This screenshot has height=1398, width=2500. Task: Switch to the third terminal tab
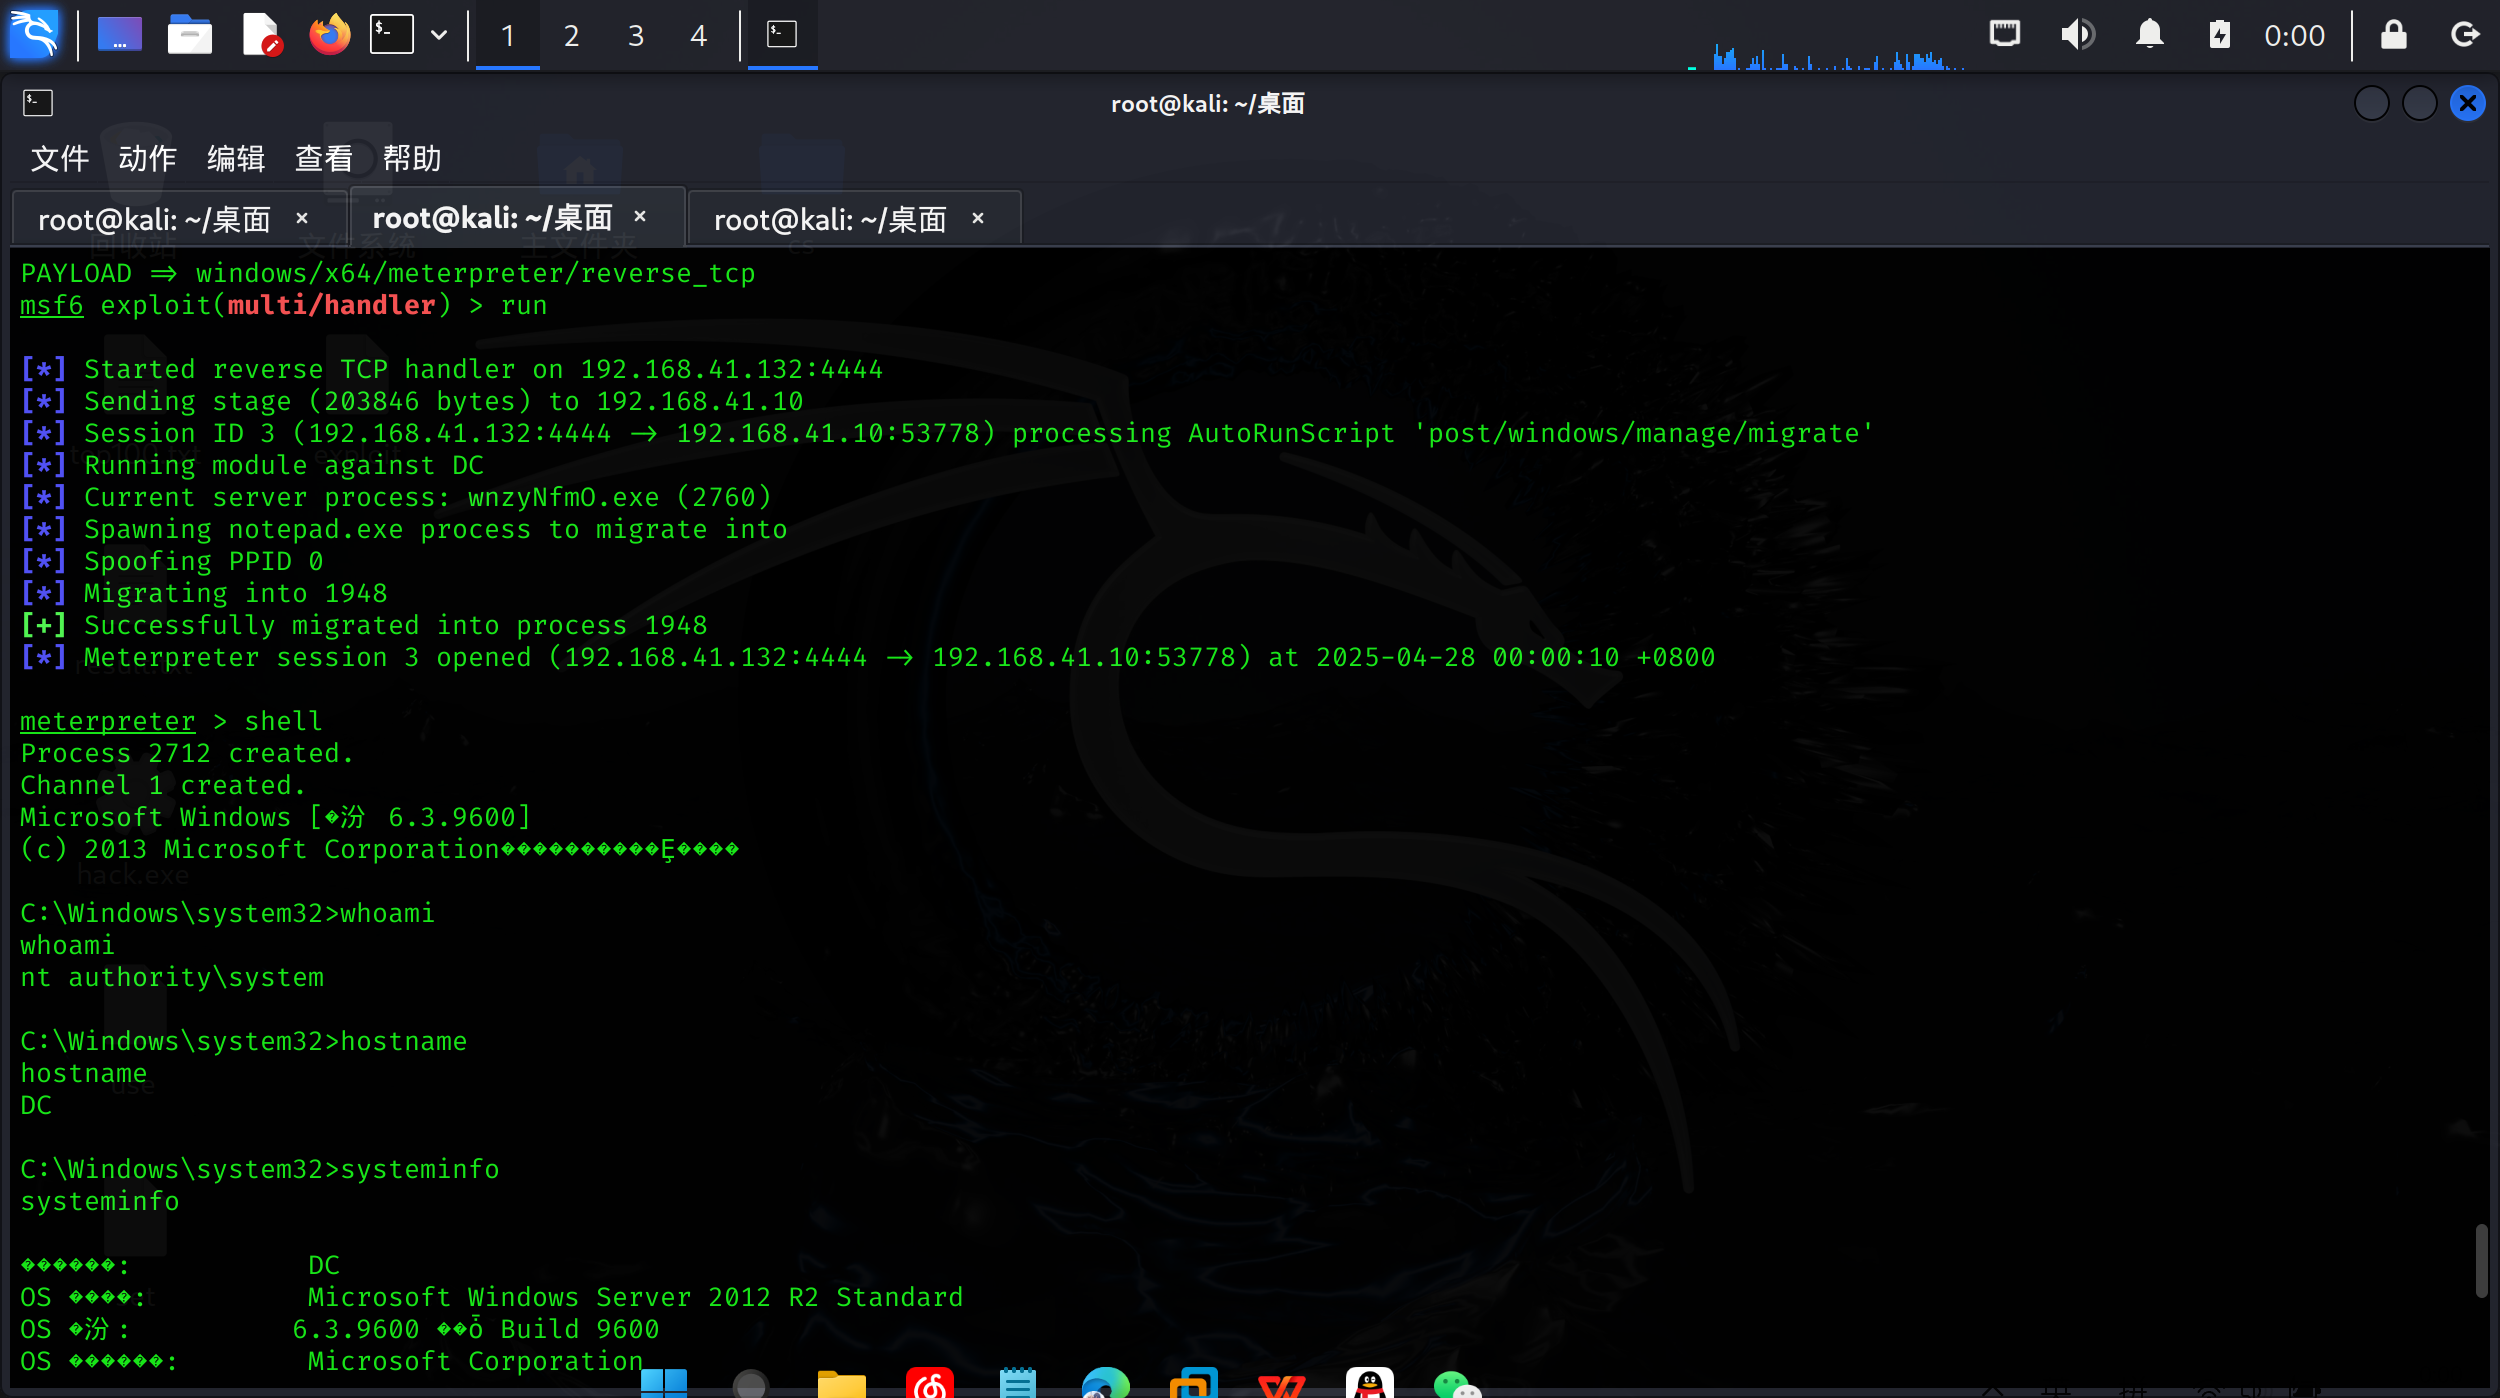pyautogui.click(x=830, y=219)
